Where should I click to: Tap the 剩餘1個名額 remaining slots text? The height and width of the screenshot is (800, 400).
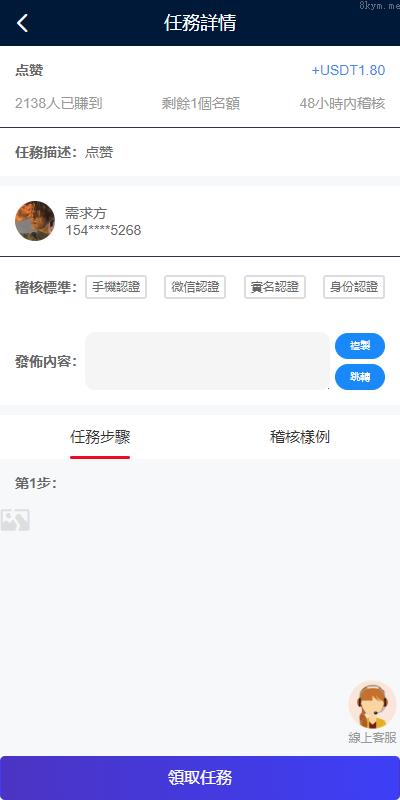pos(201,104)
